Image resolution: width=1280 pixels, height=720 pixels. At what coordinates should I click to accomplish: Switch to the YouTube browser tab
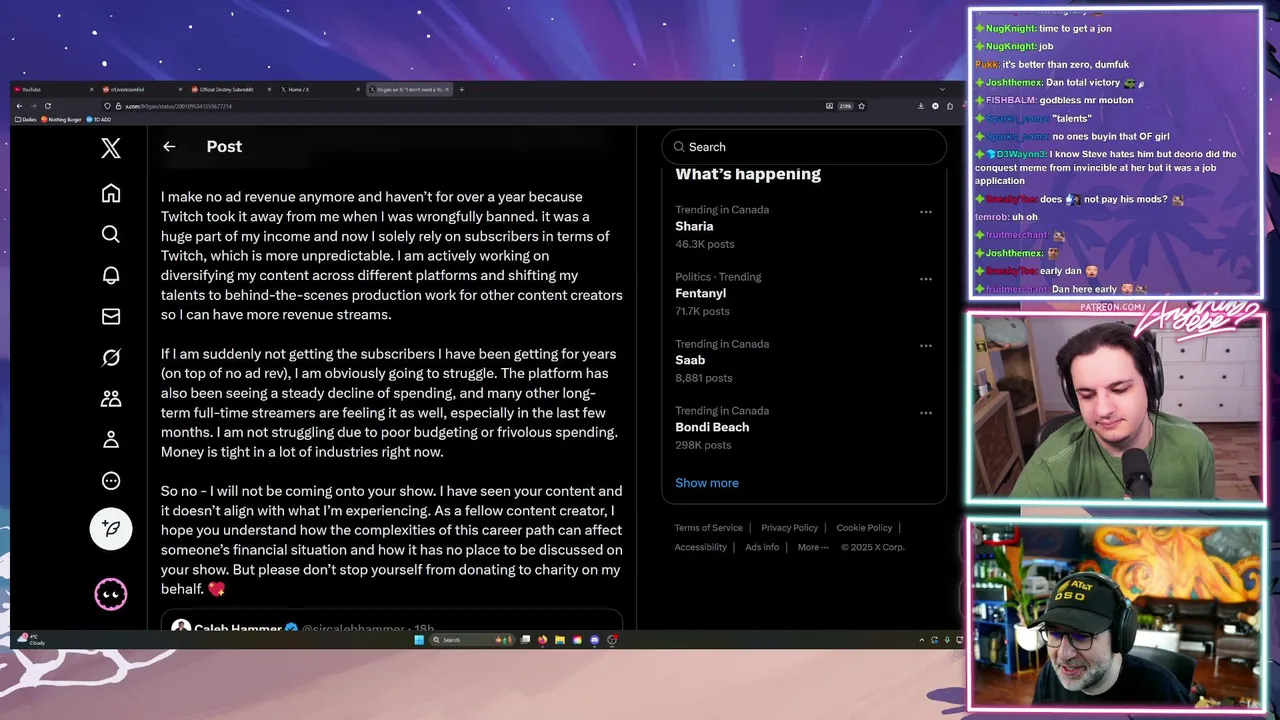[x=52, y=89]
